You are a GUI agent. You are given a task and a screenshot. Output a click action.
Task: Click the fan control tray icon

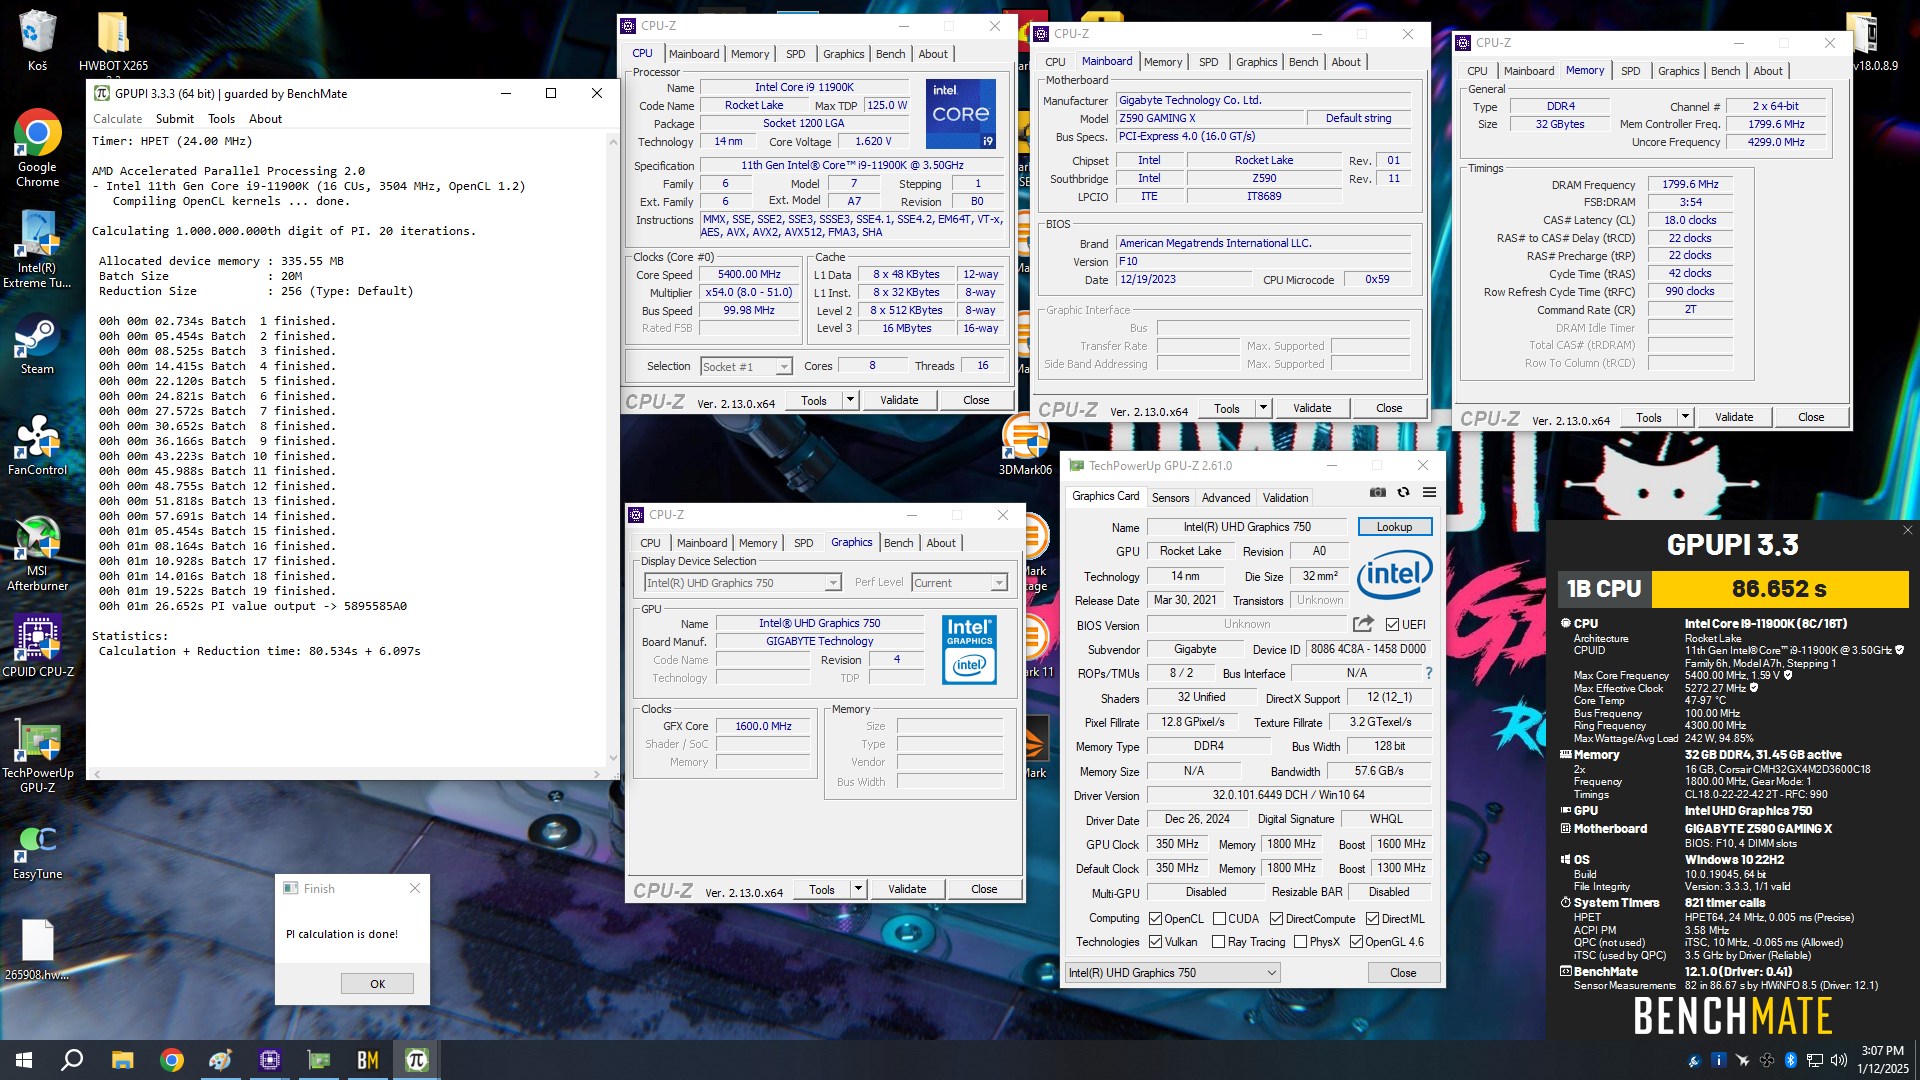coord(1766,1060)
